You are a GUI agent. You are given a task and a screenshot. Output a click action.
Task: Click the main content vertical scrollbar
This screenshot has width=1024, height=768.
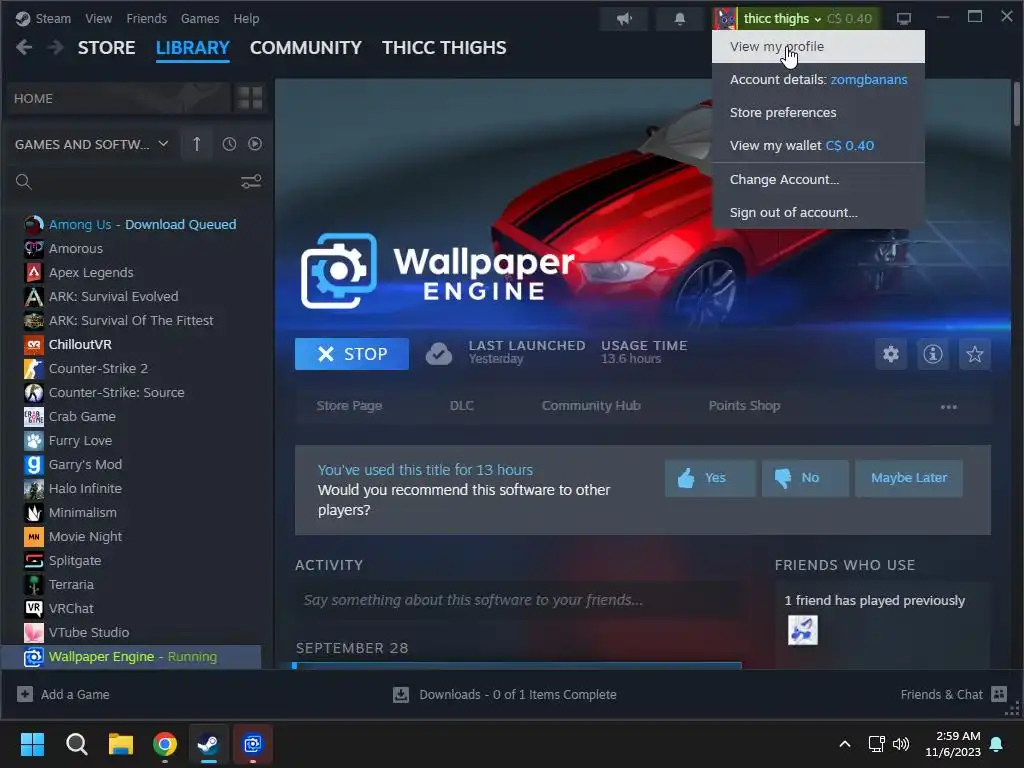tap(1017, 104)
